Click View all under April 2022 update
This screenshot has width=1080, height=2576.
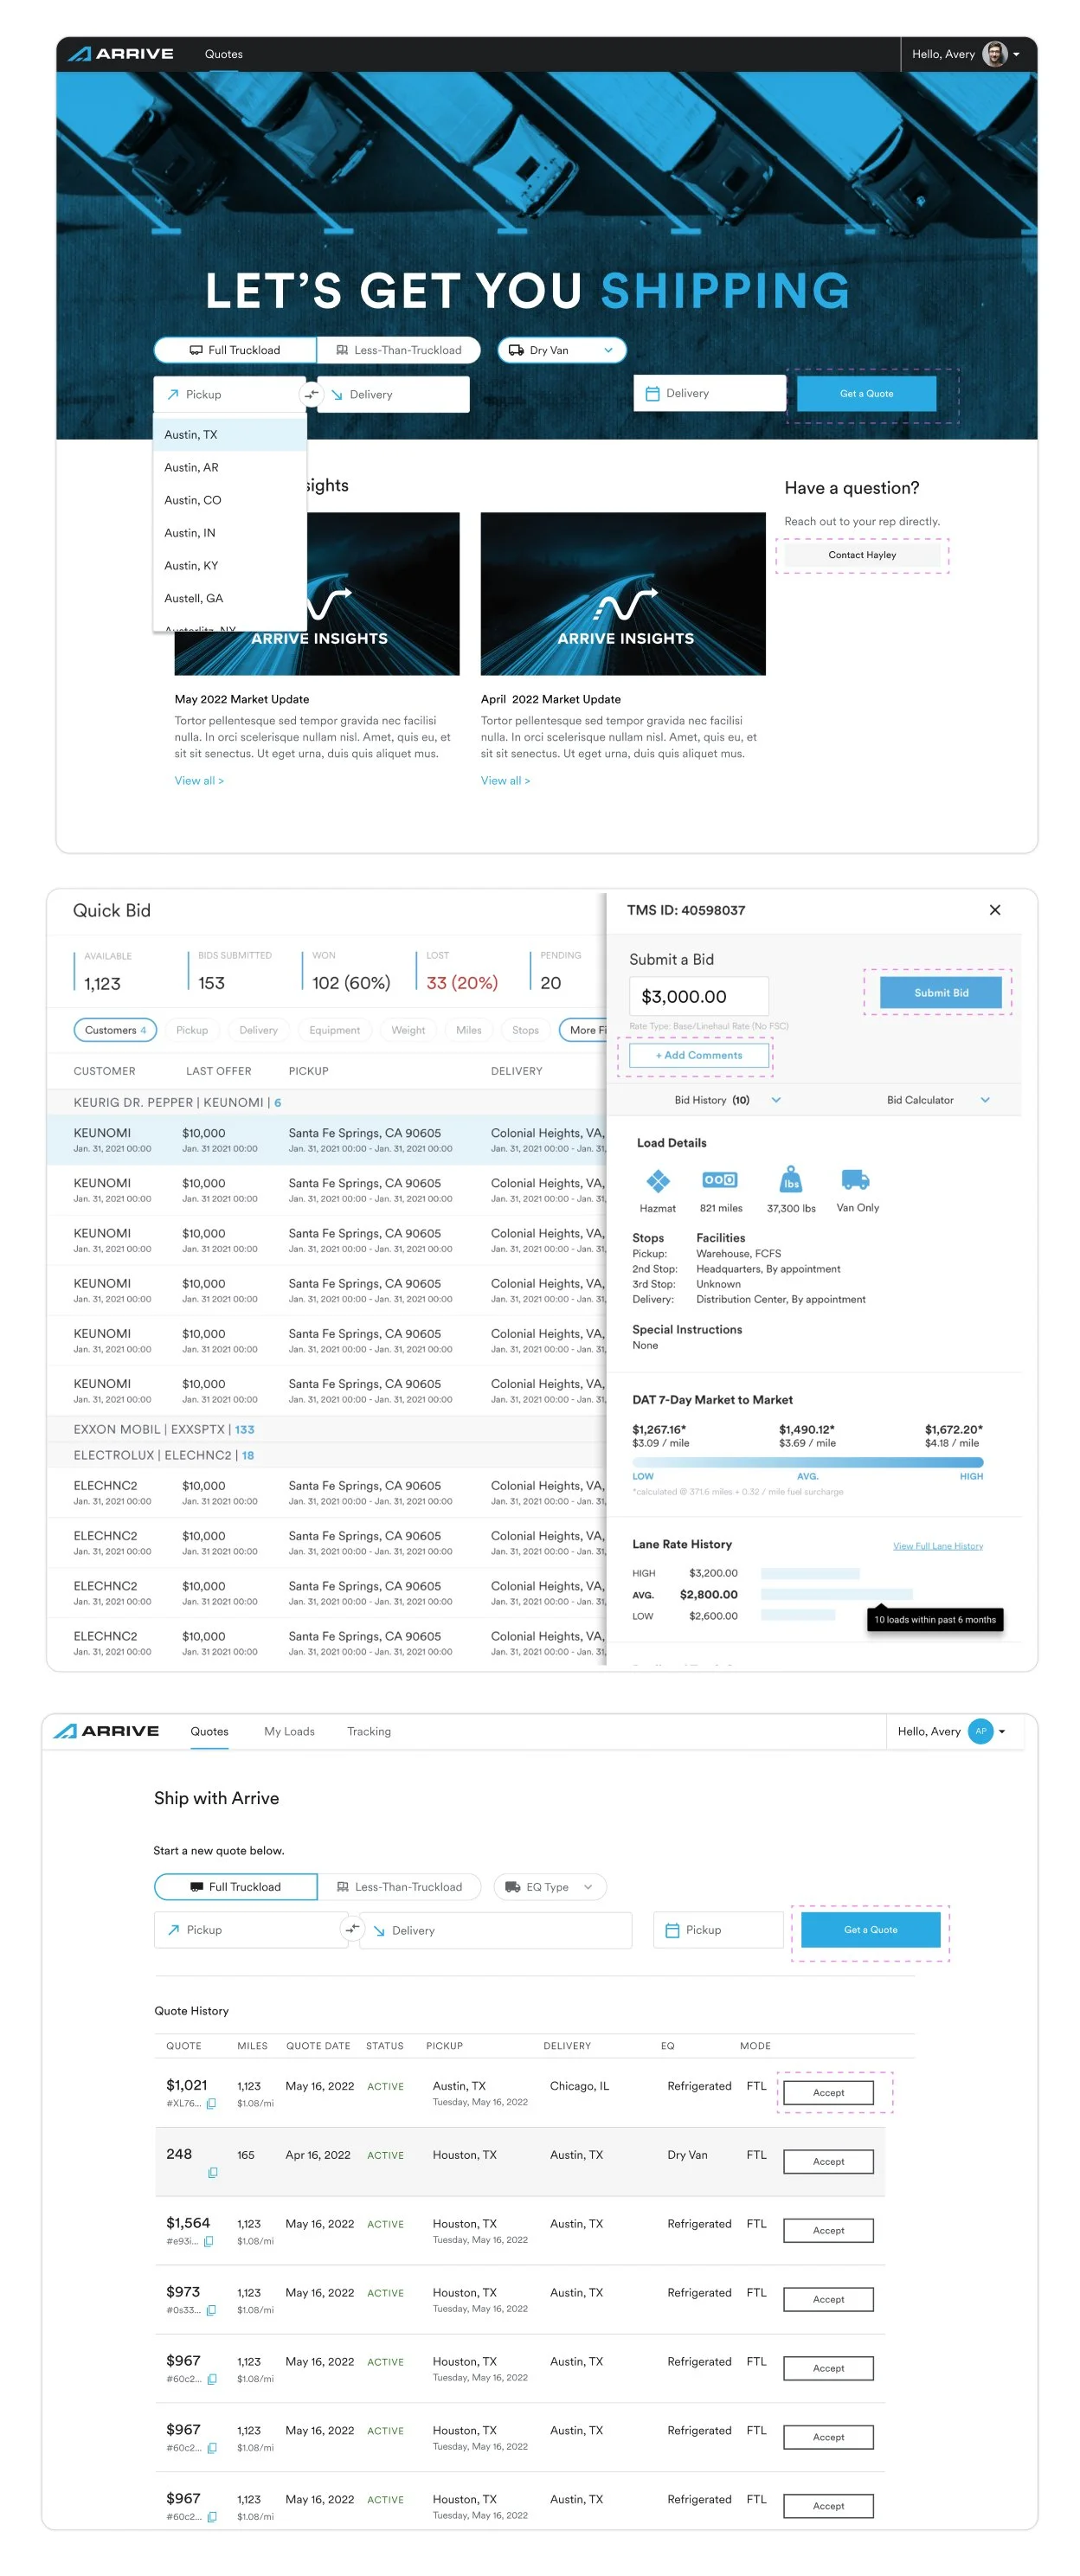click(x=505, y=780)
